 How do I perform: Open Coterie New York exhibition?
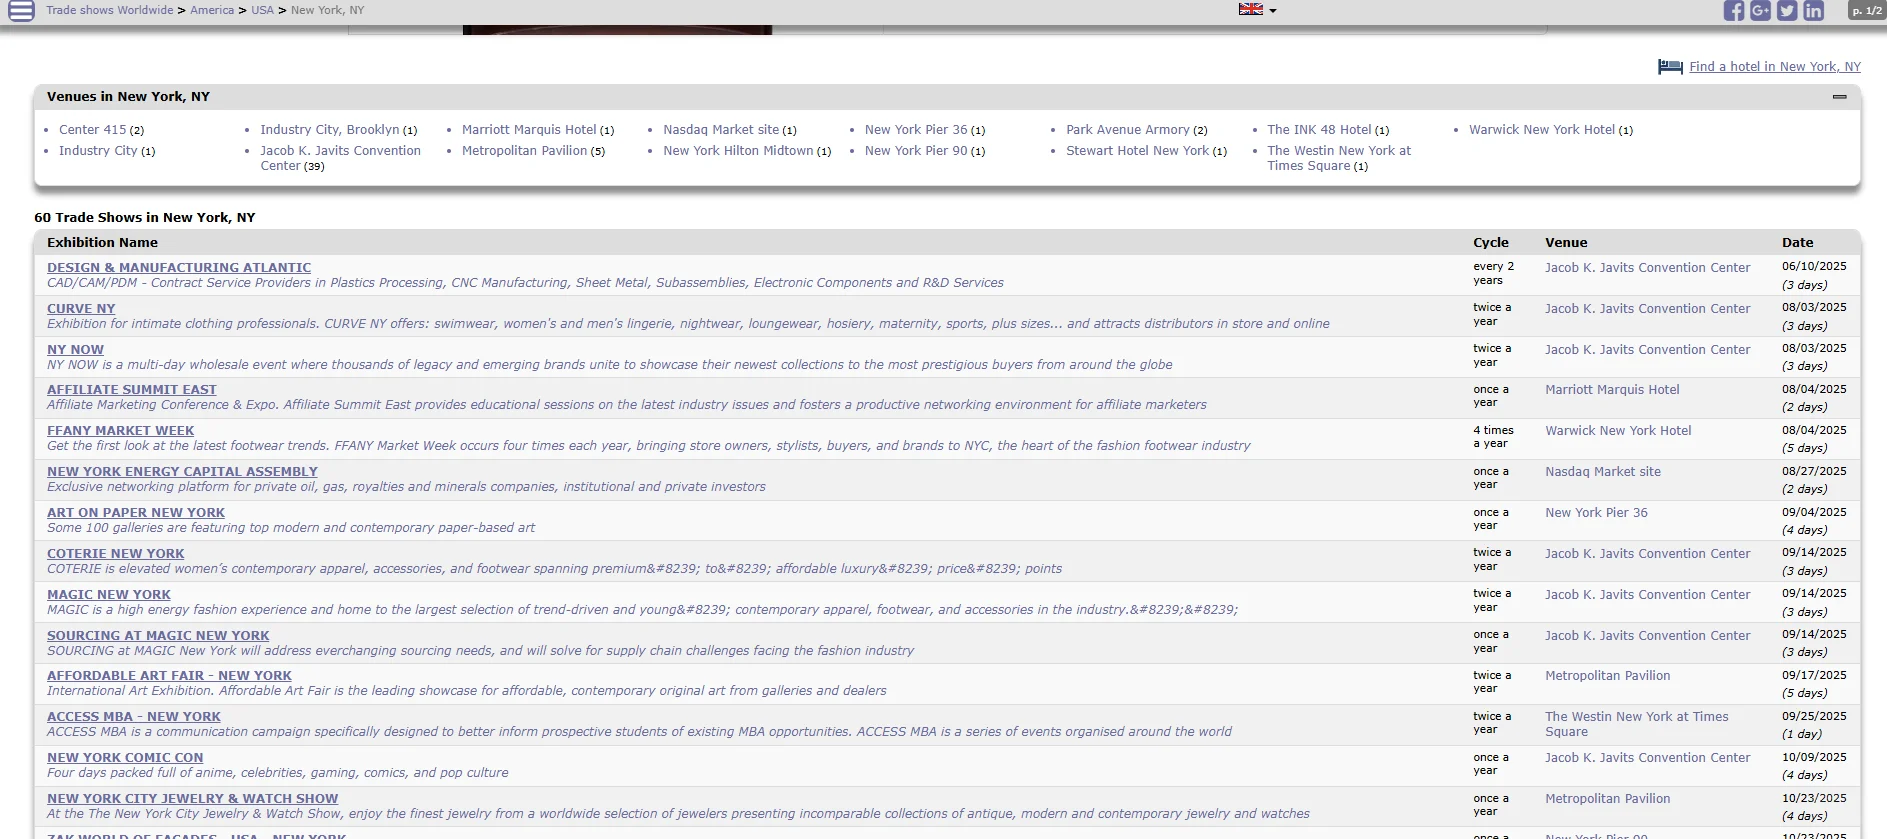[x=116, y=554]
